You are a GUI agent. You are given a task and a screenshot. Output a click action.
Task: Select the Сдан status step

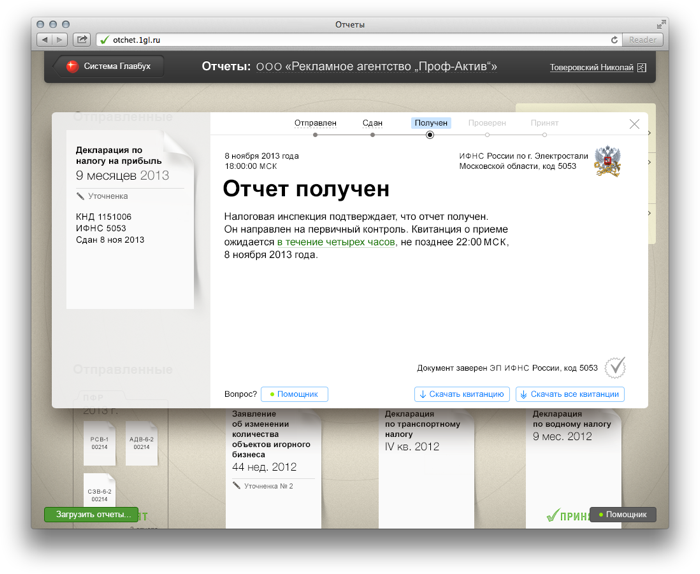pos(372,123)
